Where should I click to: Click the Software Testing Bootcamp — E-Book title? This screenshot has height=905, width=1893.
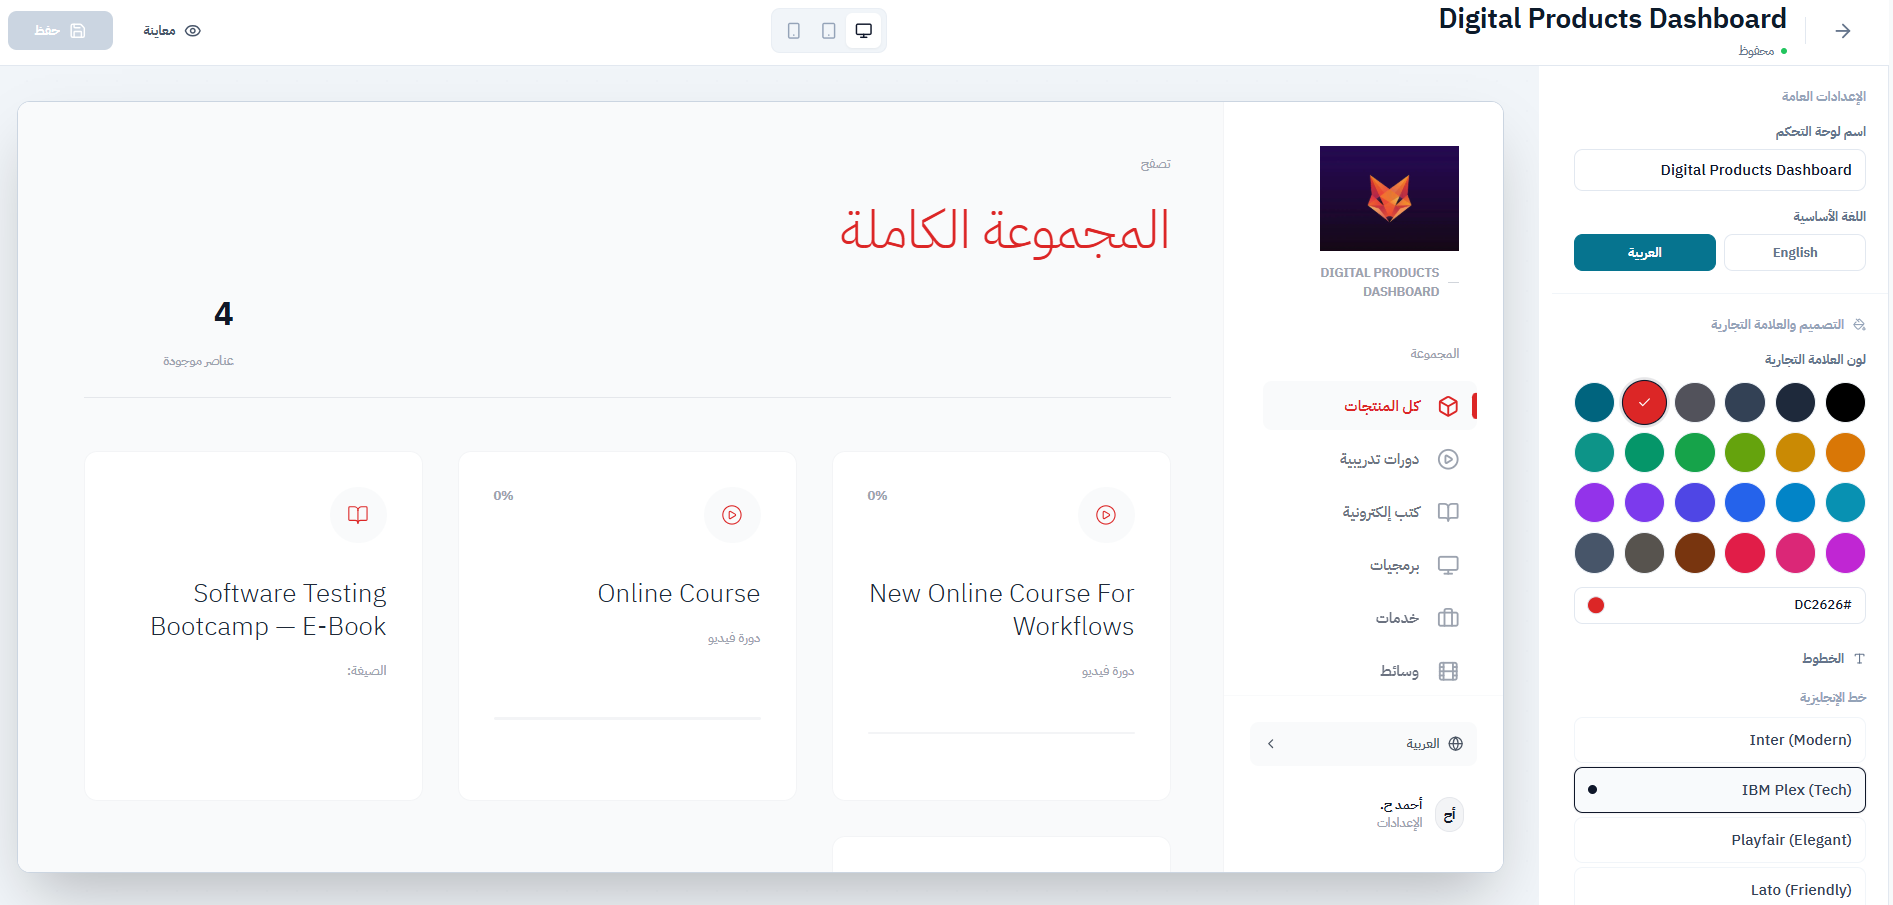coord(268,610)
